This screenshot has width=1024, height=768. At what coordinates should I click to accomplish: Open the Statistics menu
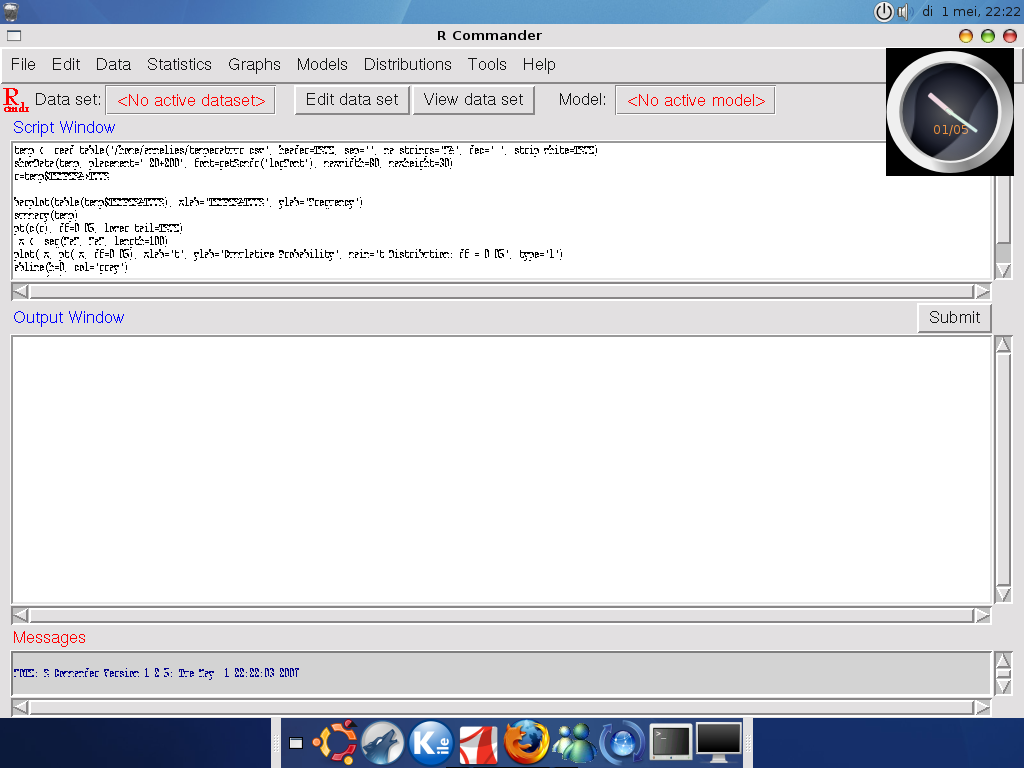pyautogui.click(x=180, y=65)
